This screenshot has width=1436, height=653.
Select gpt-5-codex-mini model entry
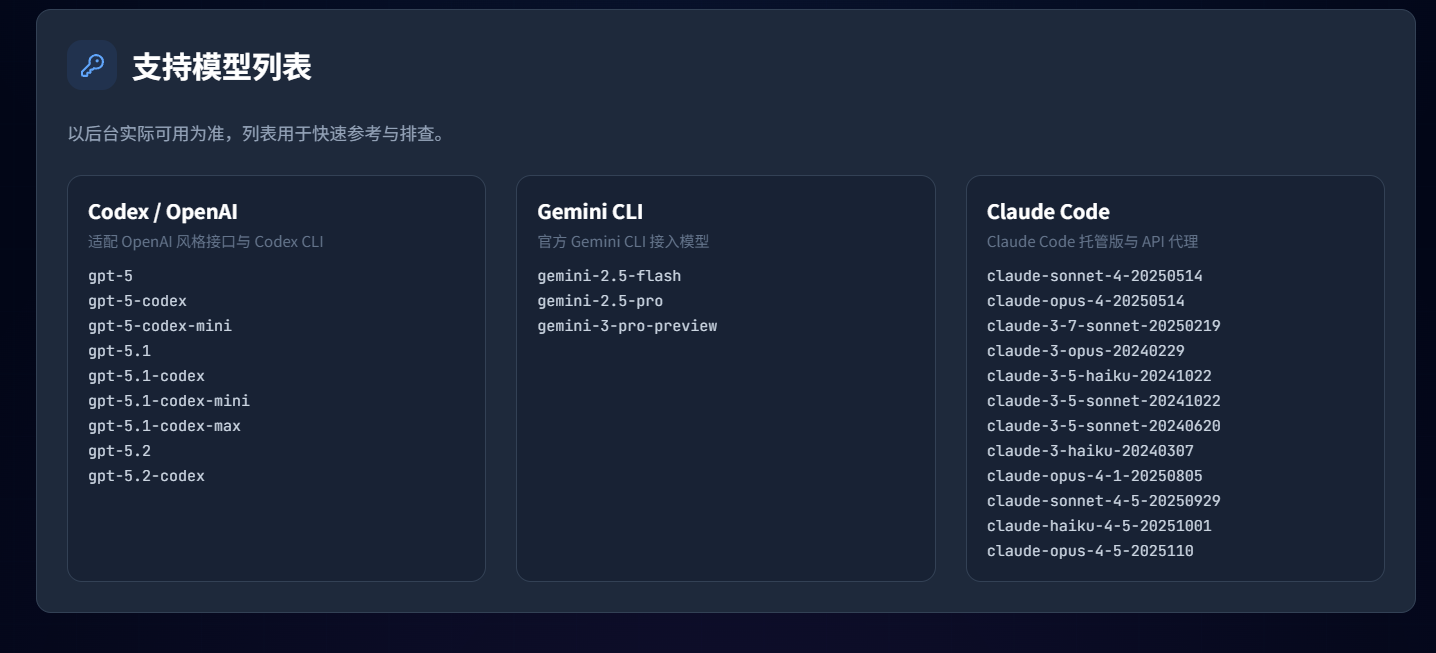point(160,326)
